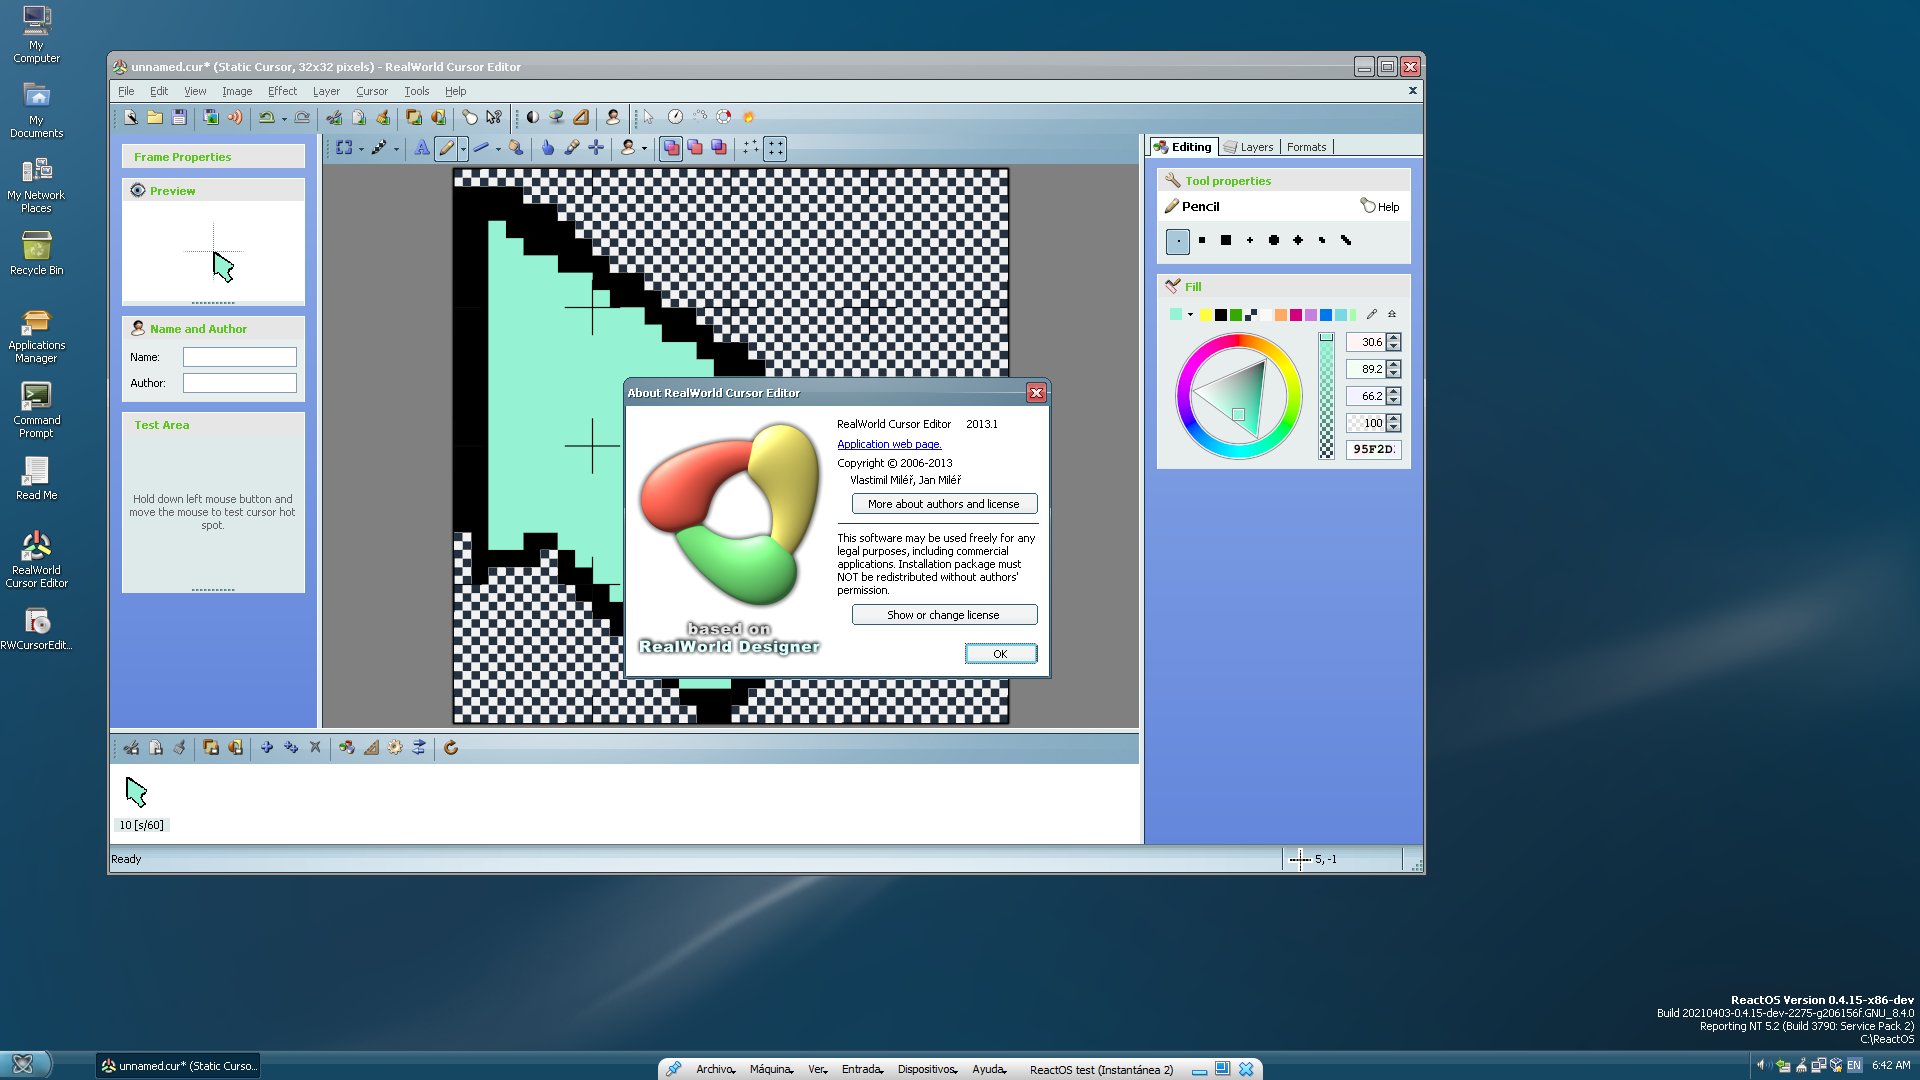The height and width of the screenshot is (1080, 1920).
Task: Open Recycle Bin on desktop
Action: click(36, 253)
